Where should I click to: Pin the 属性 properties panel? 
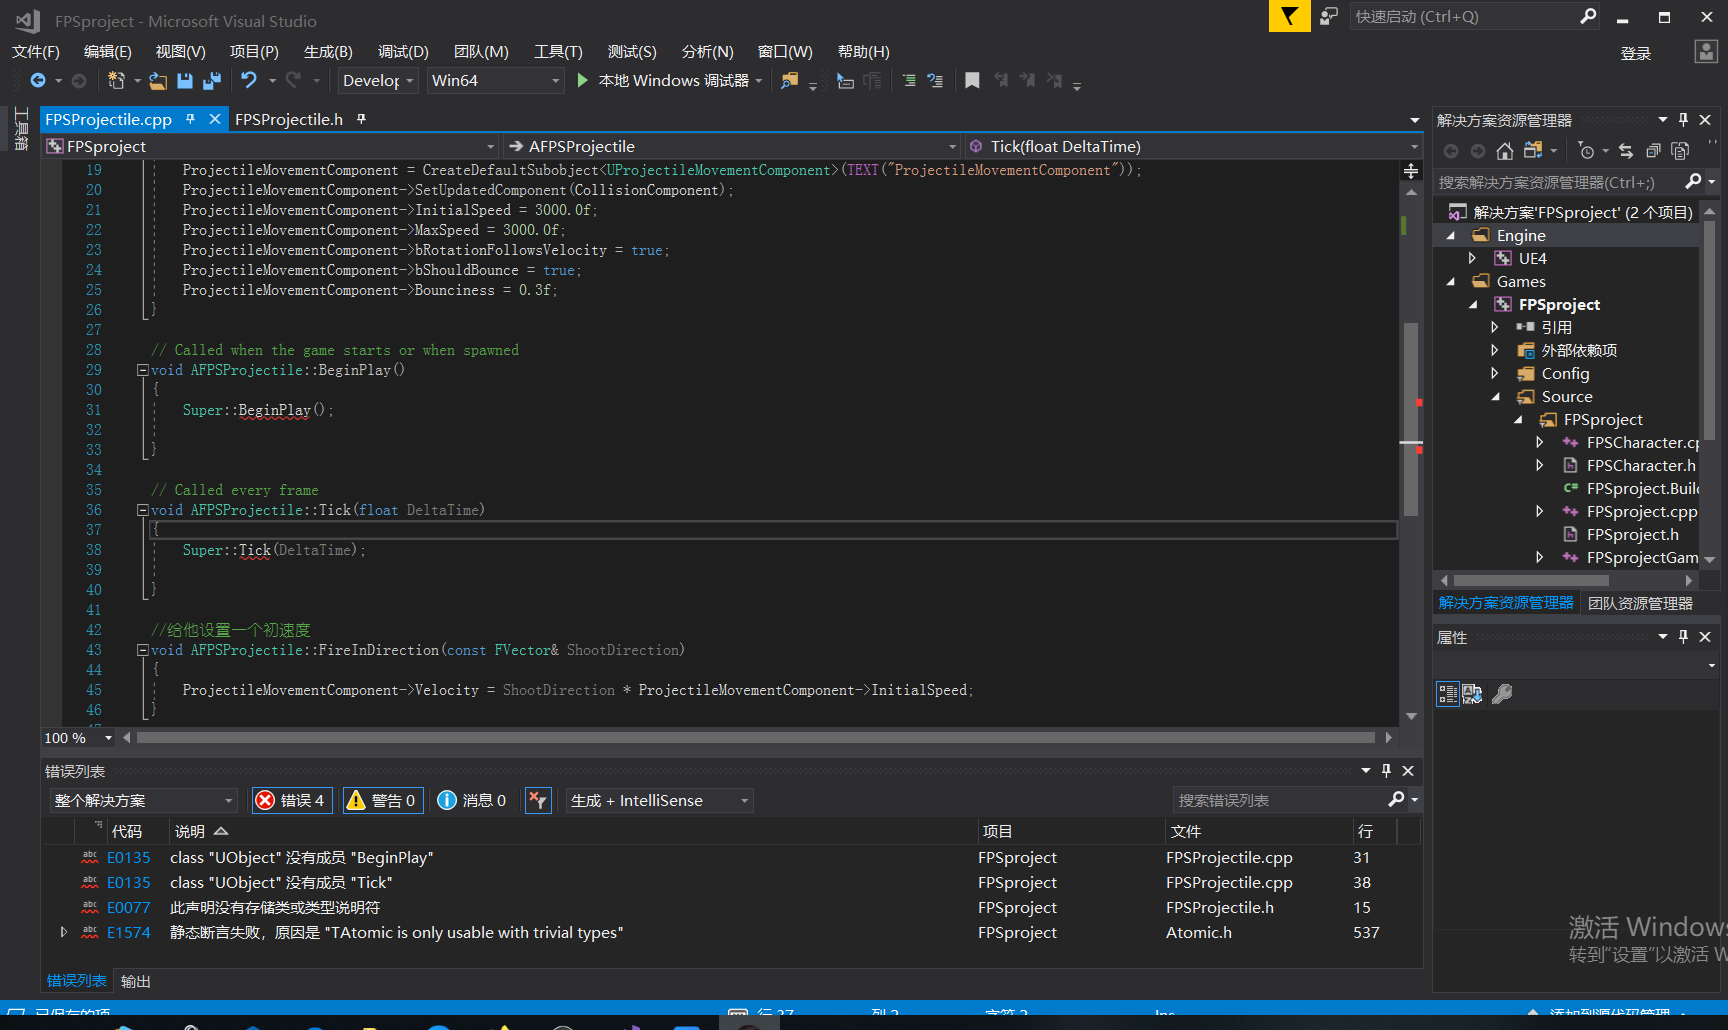point(1683,637)
